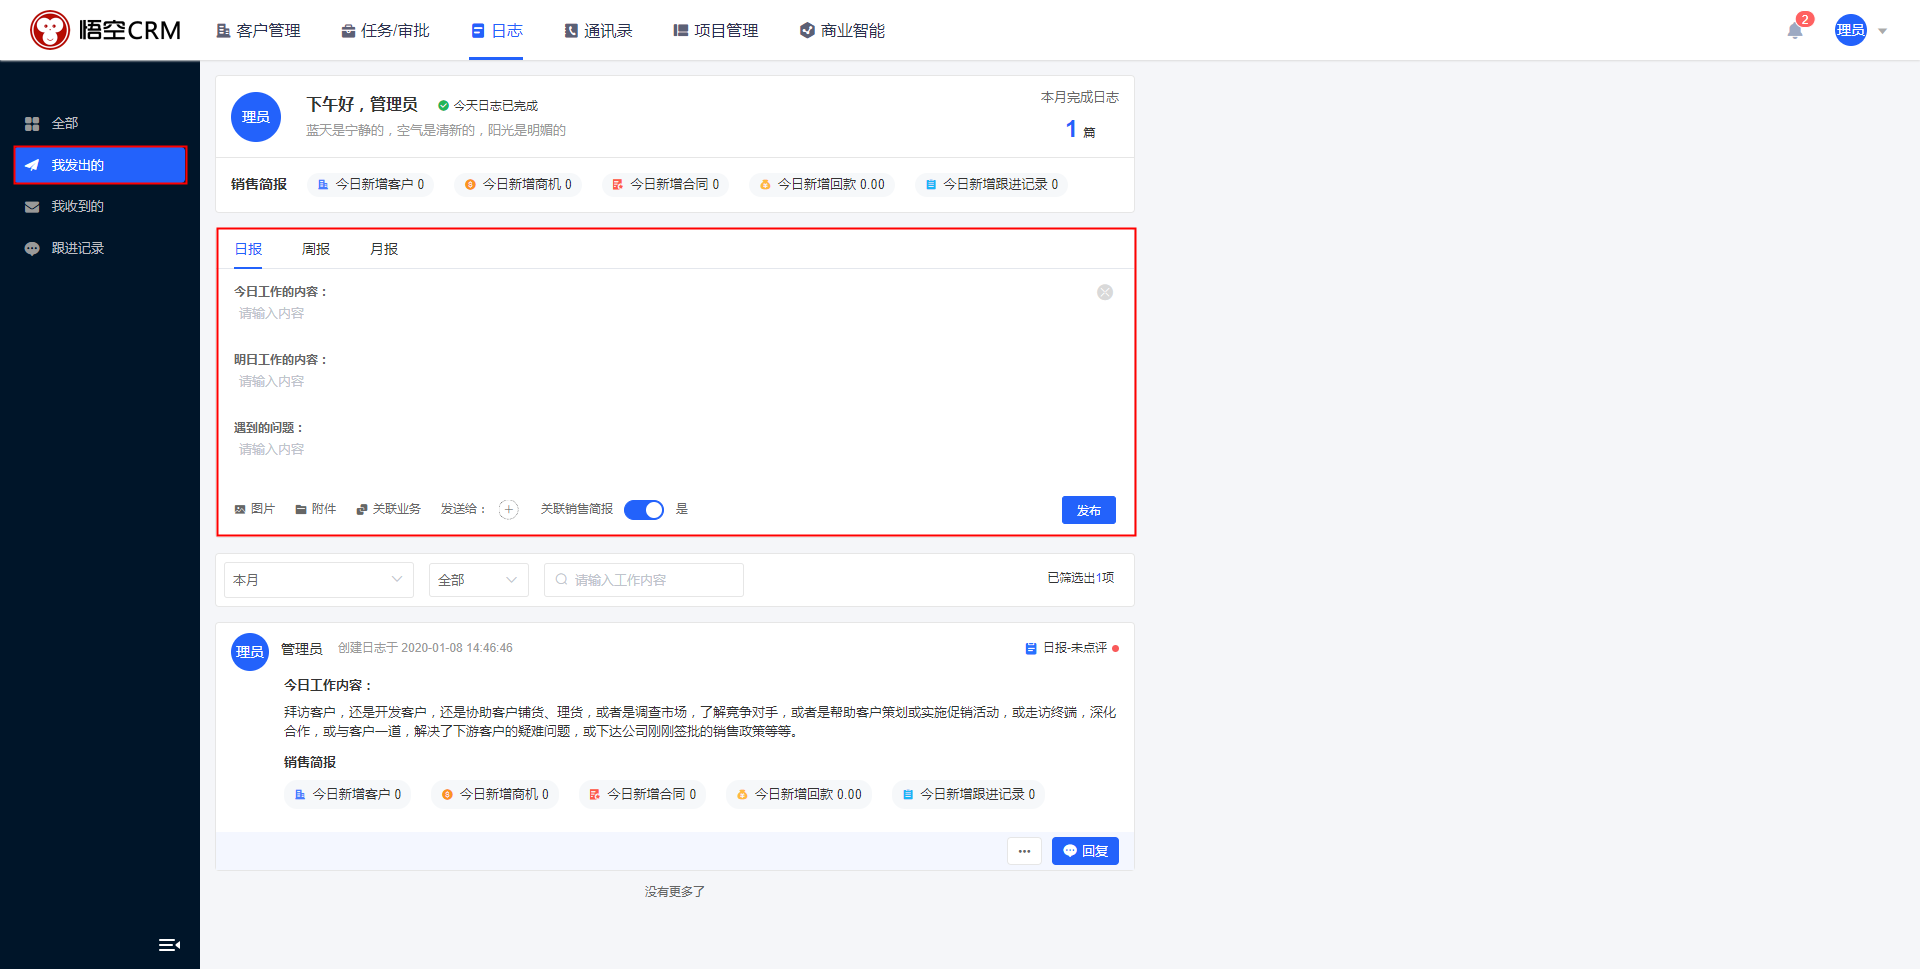Toggle the 关联销售简报 switch
This screenshot has width=1920, height=969.
644,510
